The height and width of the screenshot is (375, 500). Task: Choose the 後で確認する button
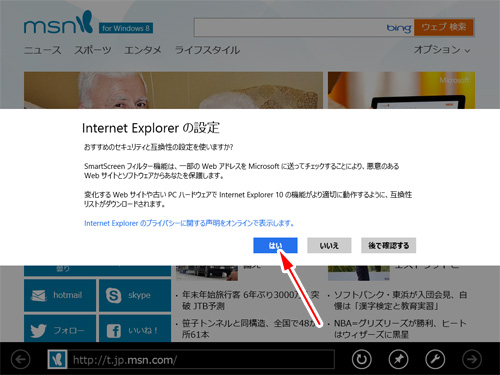click(388, 245)
